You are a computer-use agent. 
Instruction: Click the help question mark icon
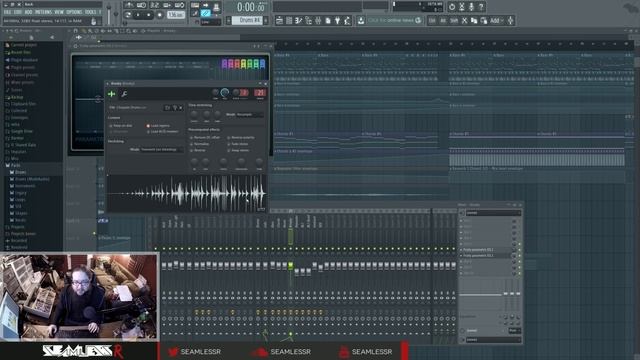tap(481, 7)
